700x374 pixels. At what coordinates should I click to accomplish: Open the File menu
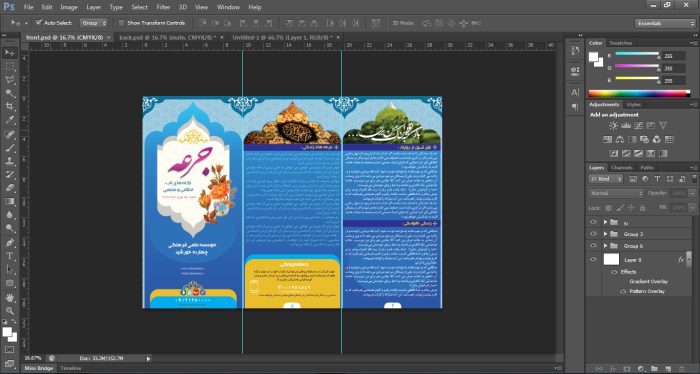pos(29,7)
